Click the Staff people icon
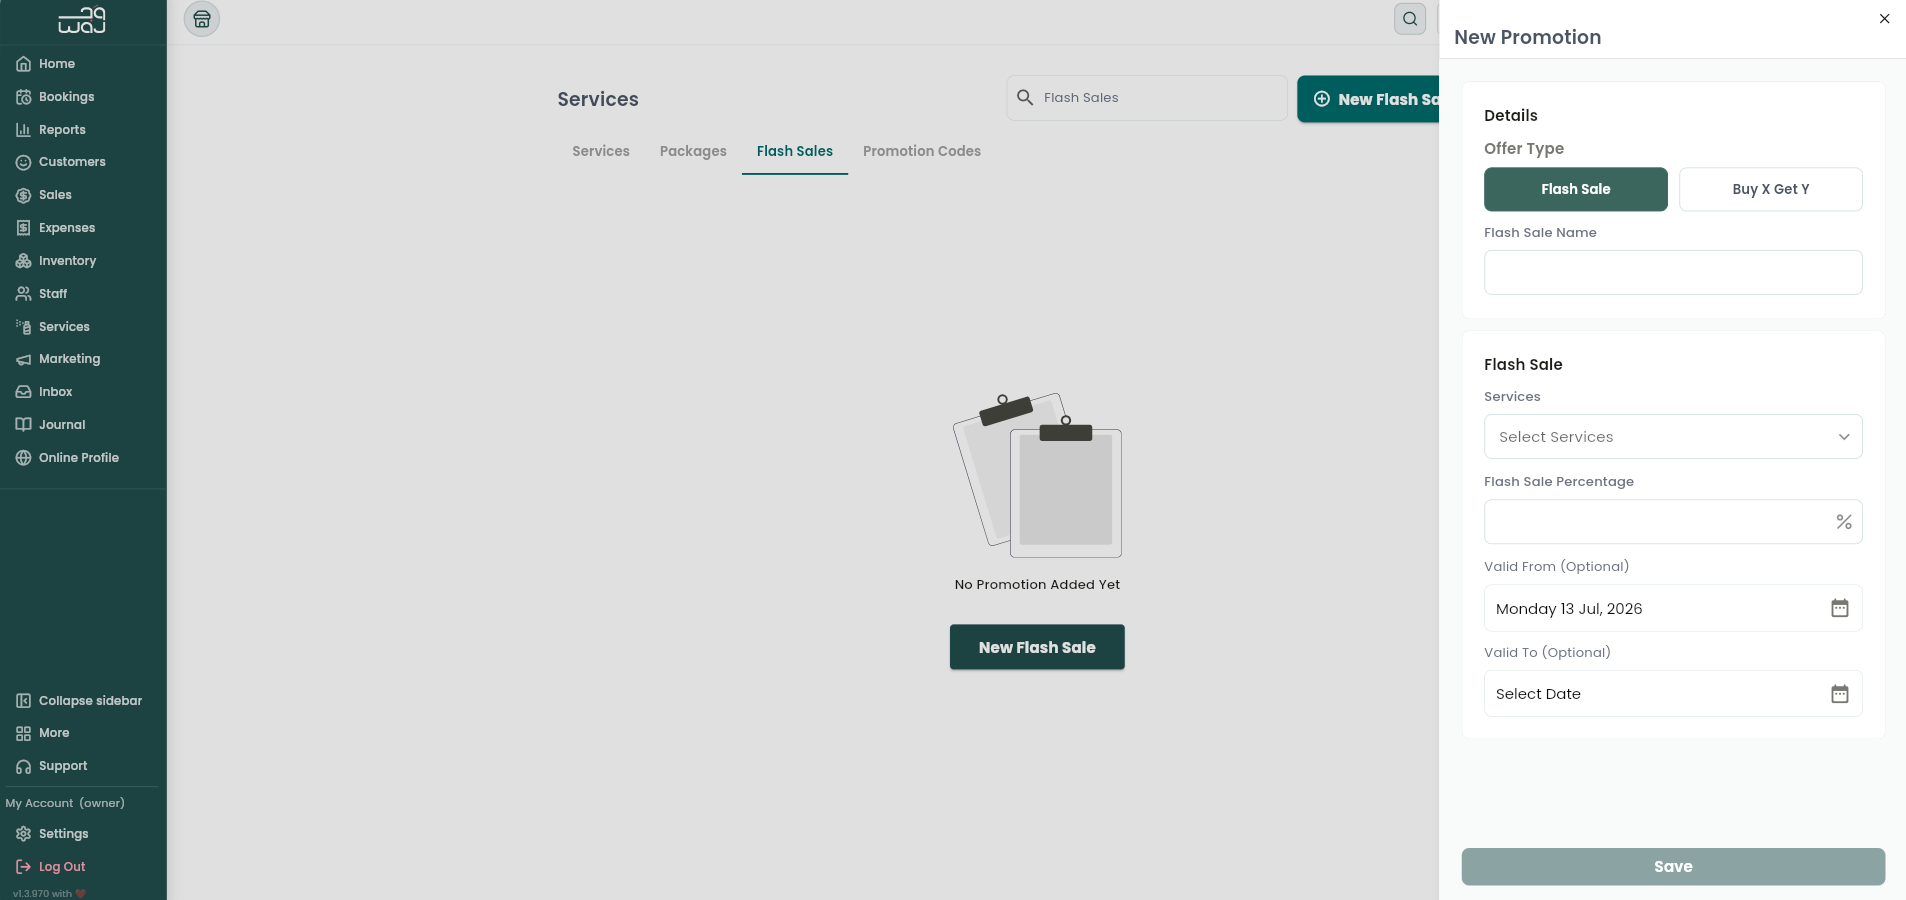The height and width of the screenshot is (900, 1906). point(23,294)
